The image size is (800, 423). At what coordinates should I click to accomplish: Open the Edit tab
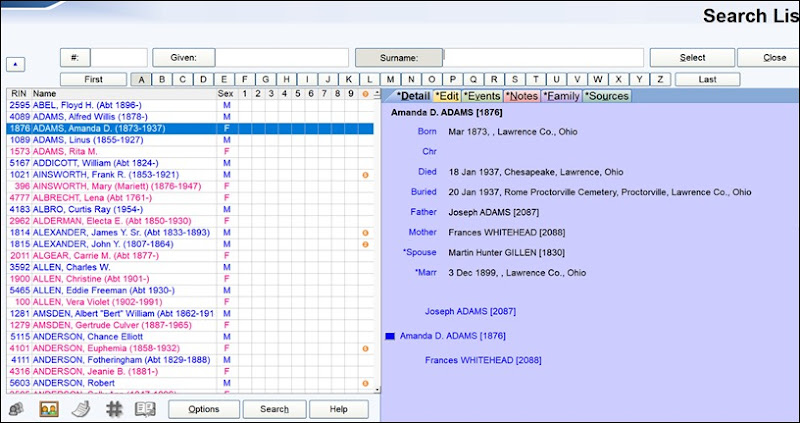(x=447, y=96)
